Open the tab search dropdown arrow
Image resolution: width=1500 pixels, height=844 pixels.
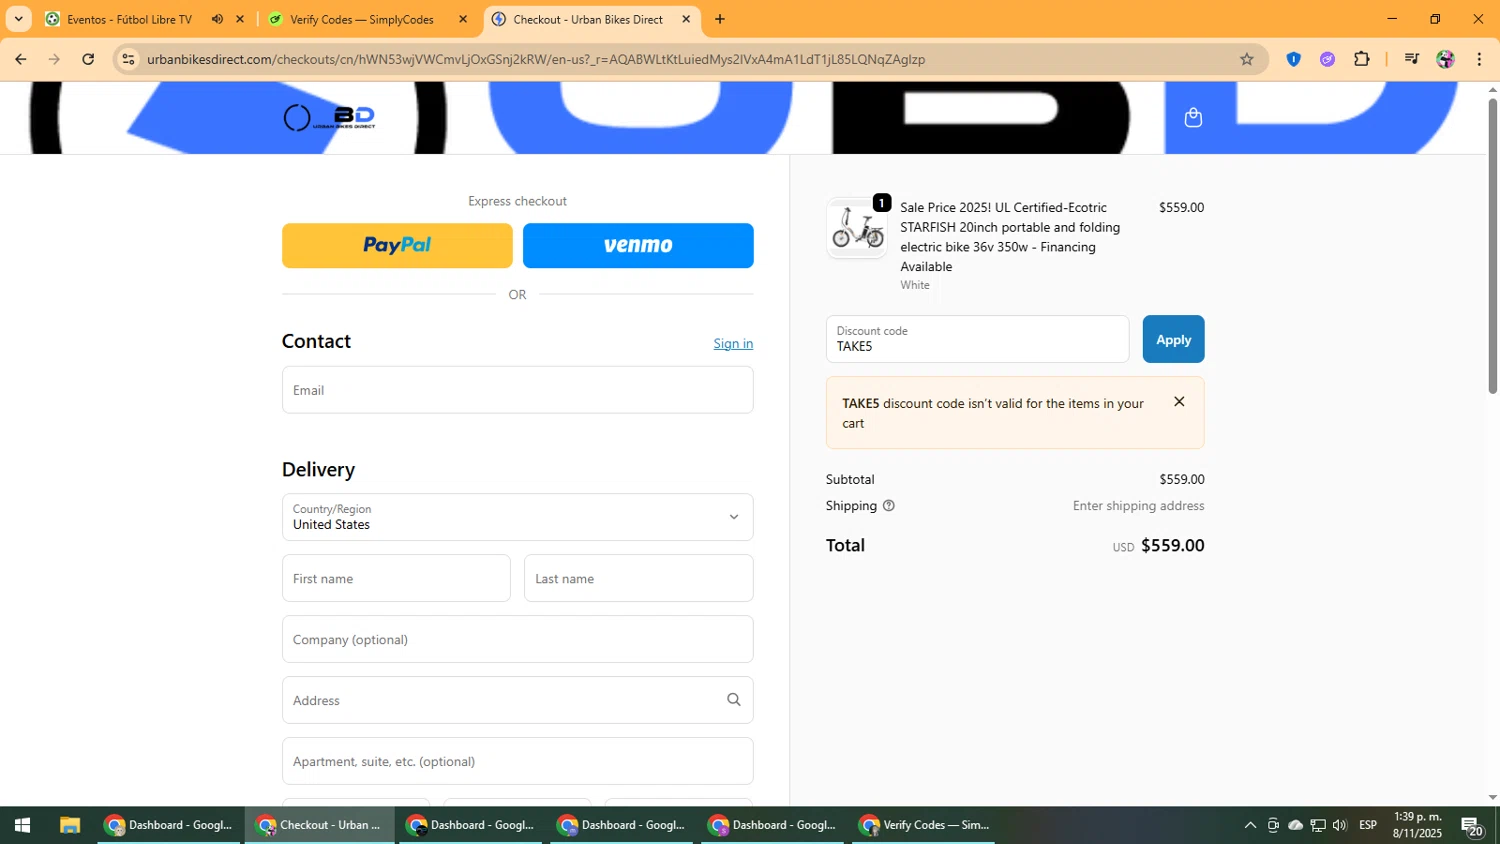click(x=18, y=19)
